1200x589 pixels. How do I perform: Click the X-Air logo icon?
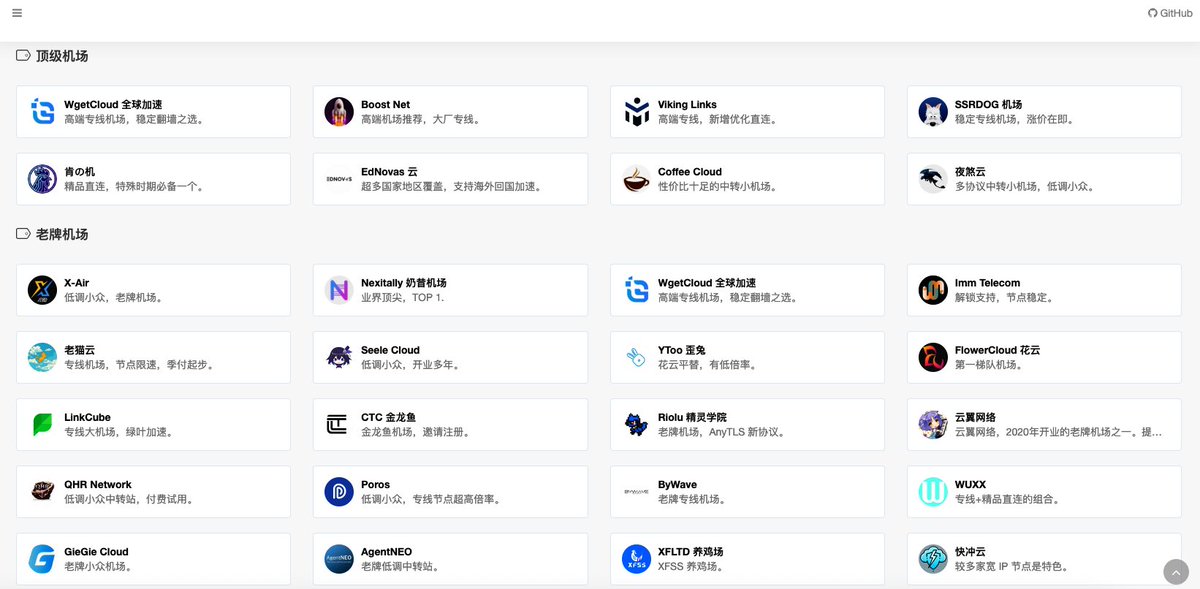coord(42,290)
